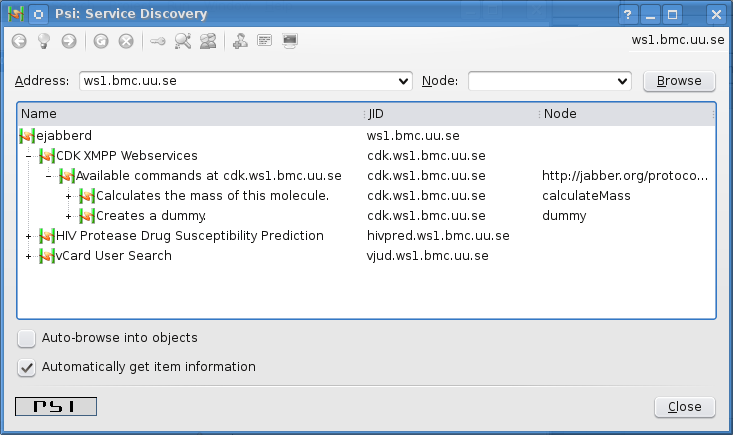
Task: Open the Address combo box dropdown
Action: pos(404,81)
